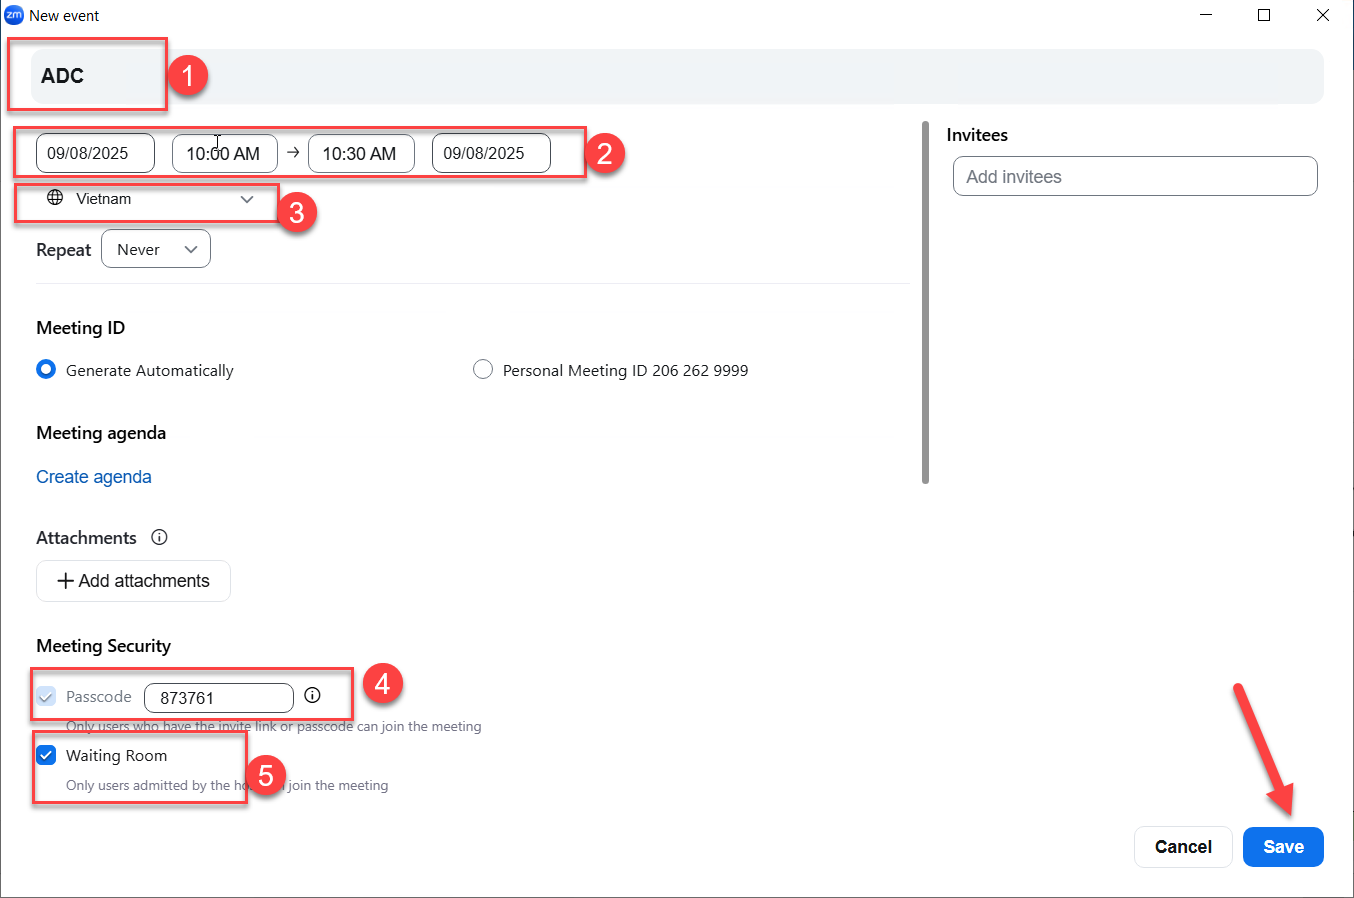Open the Create agenda link
The image size is (1354, 898).
point(94,477)
